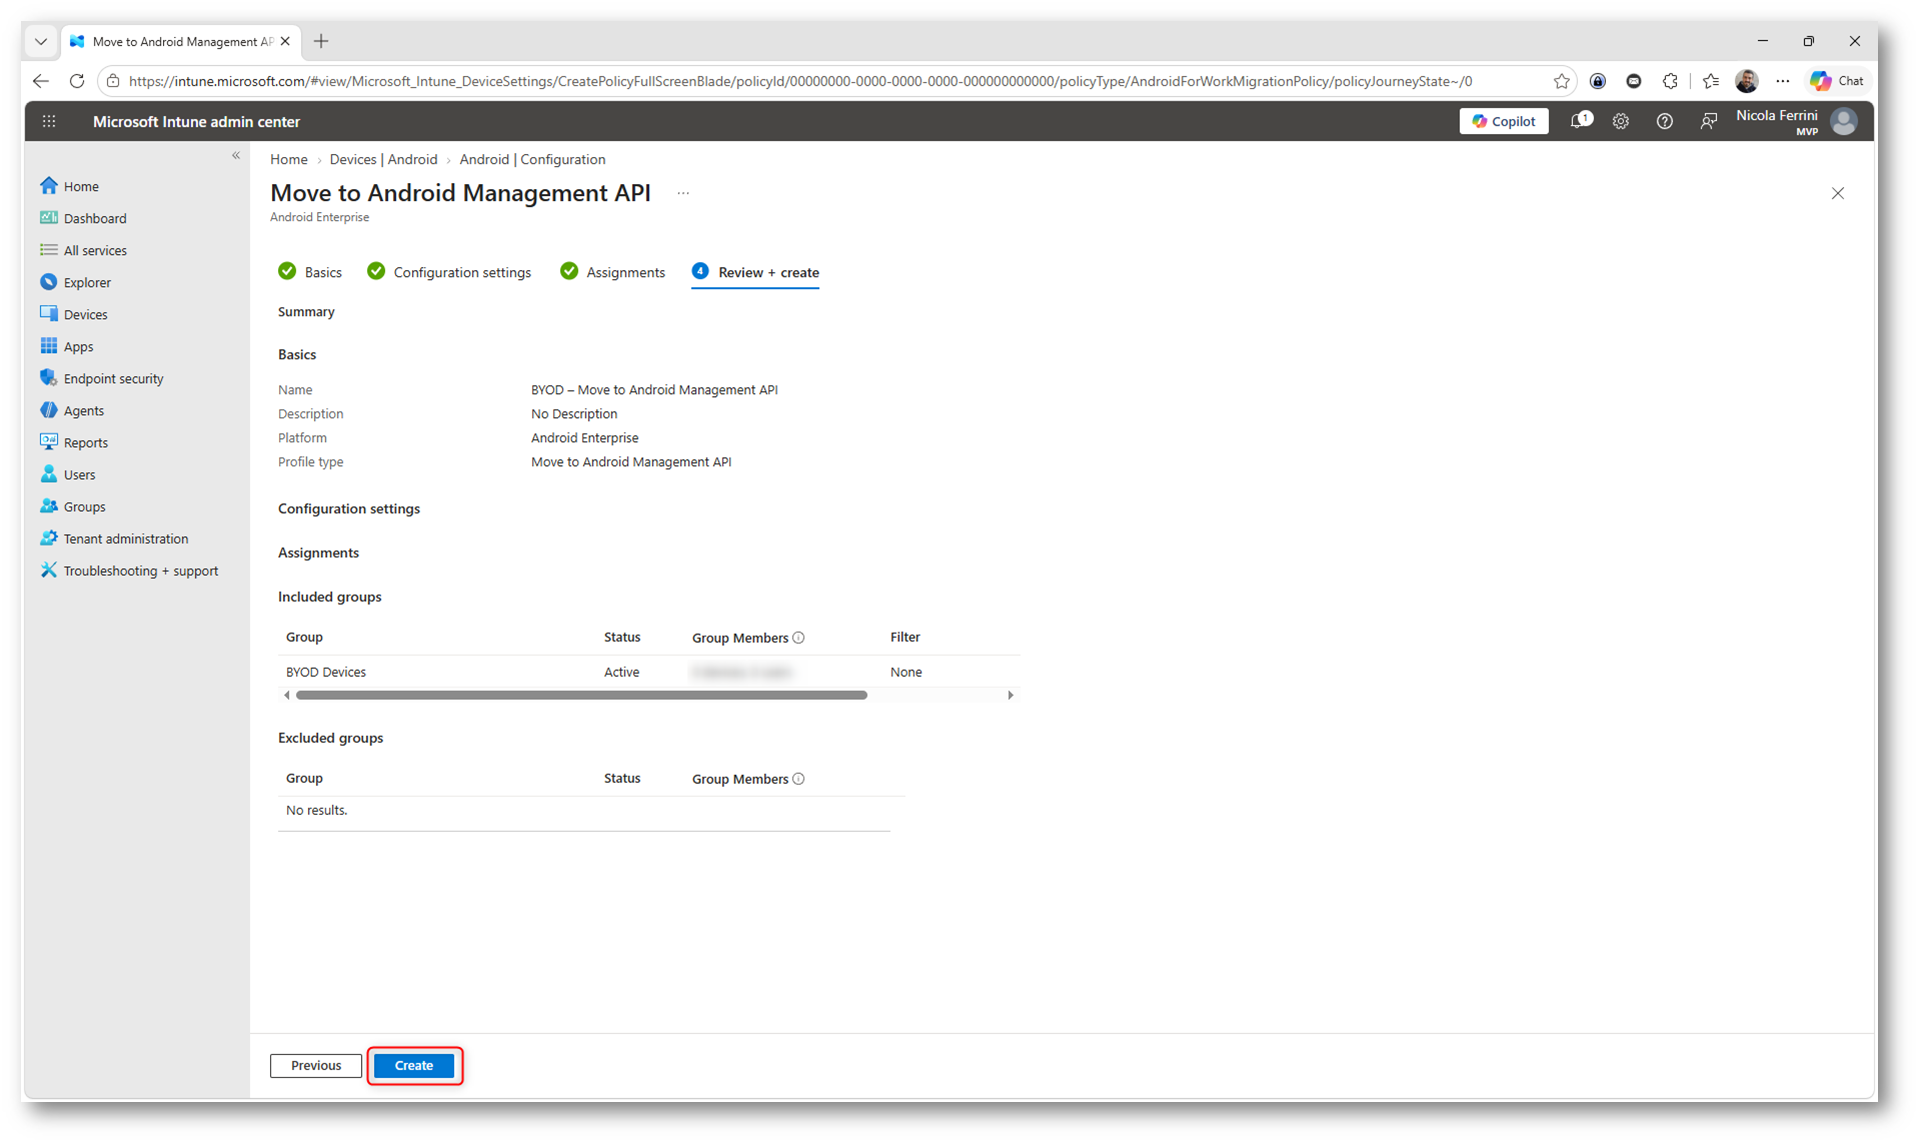The image size is (1920, 1144).
Task: Open browser Settings and more menu
Action: pos(1783,81)
